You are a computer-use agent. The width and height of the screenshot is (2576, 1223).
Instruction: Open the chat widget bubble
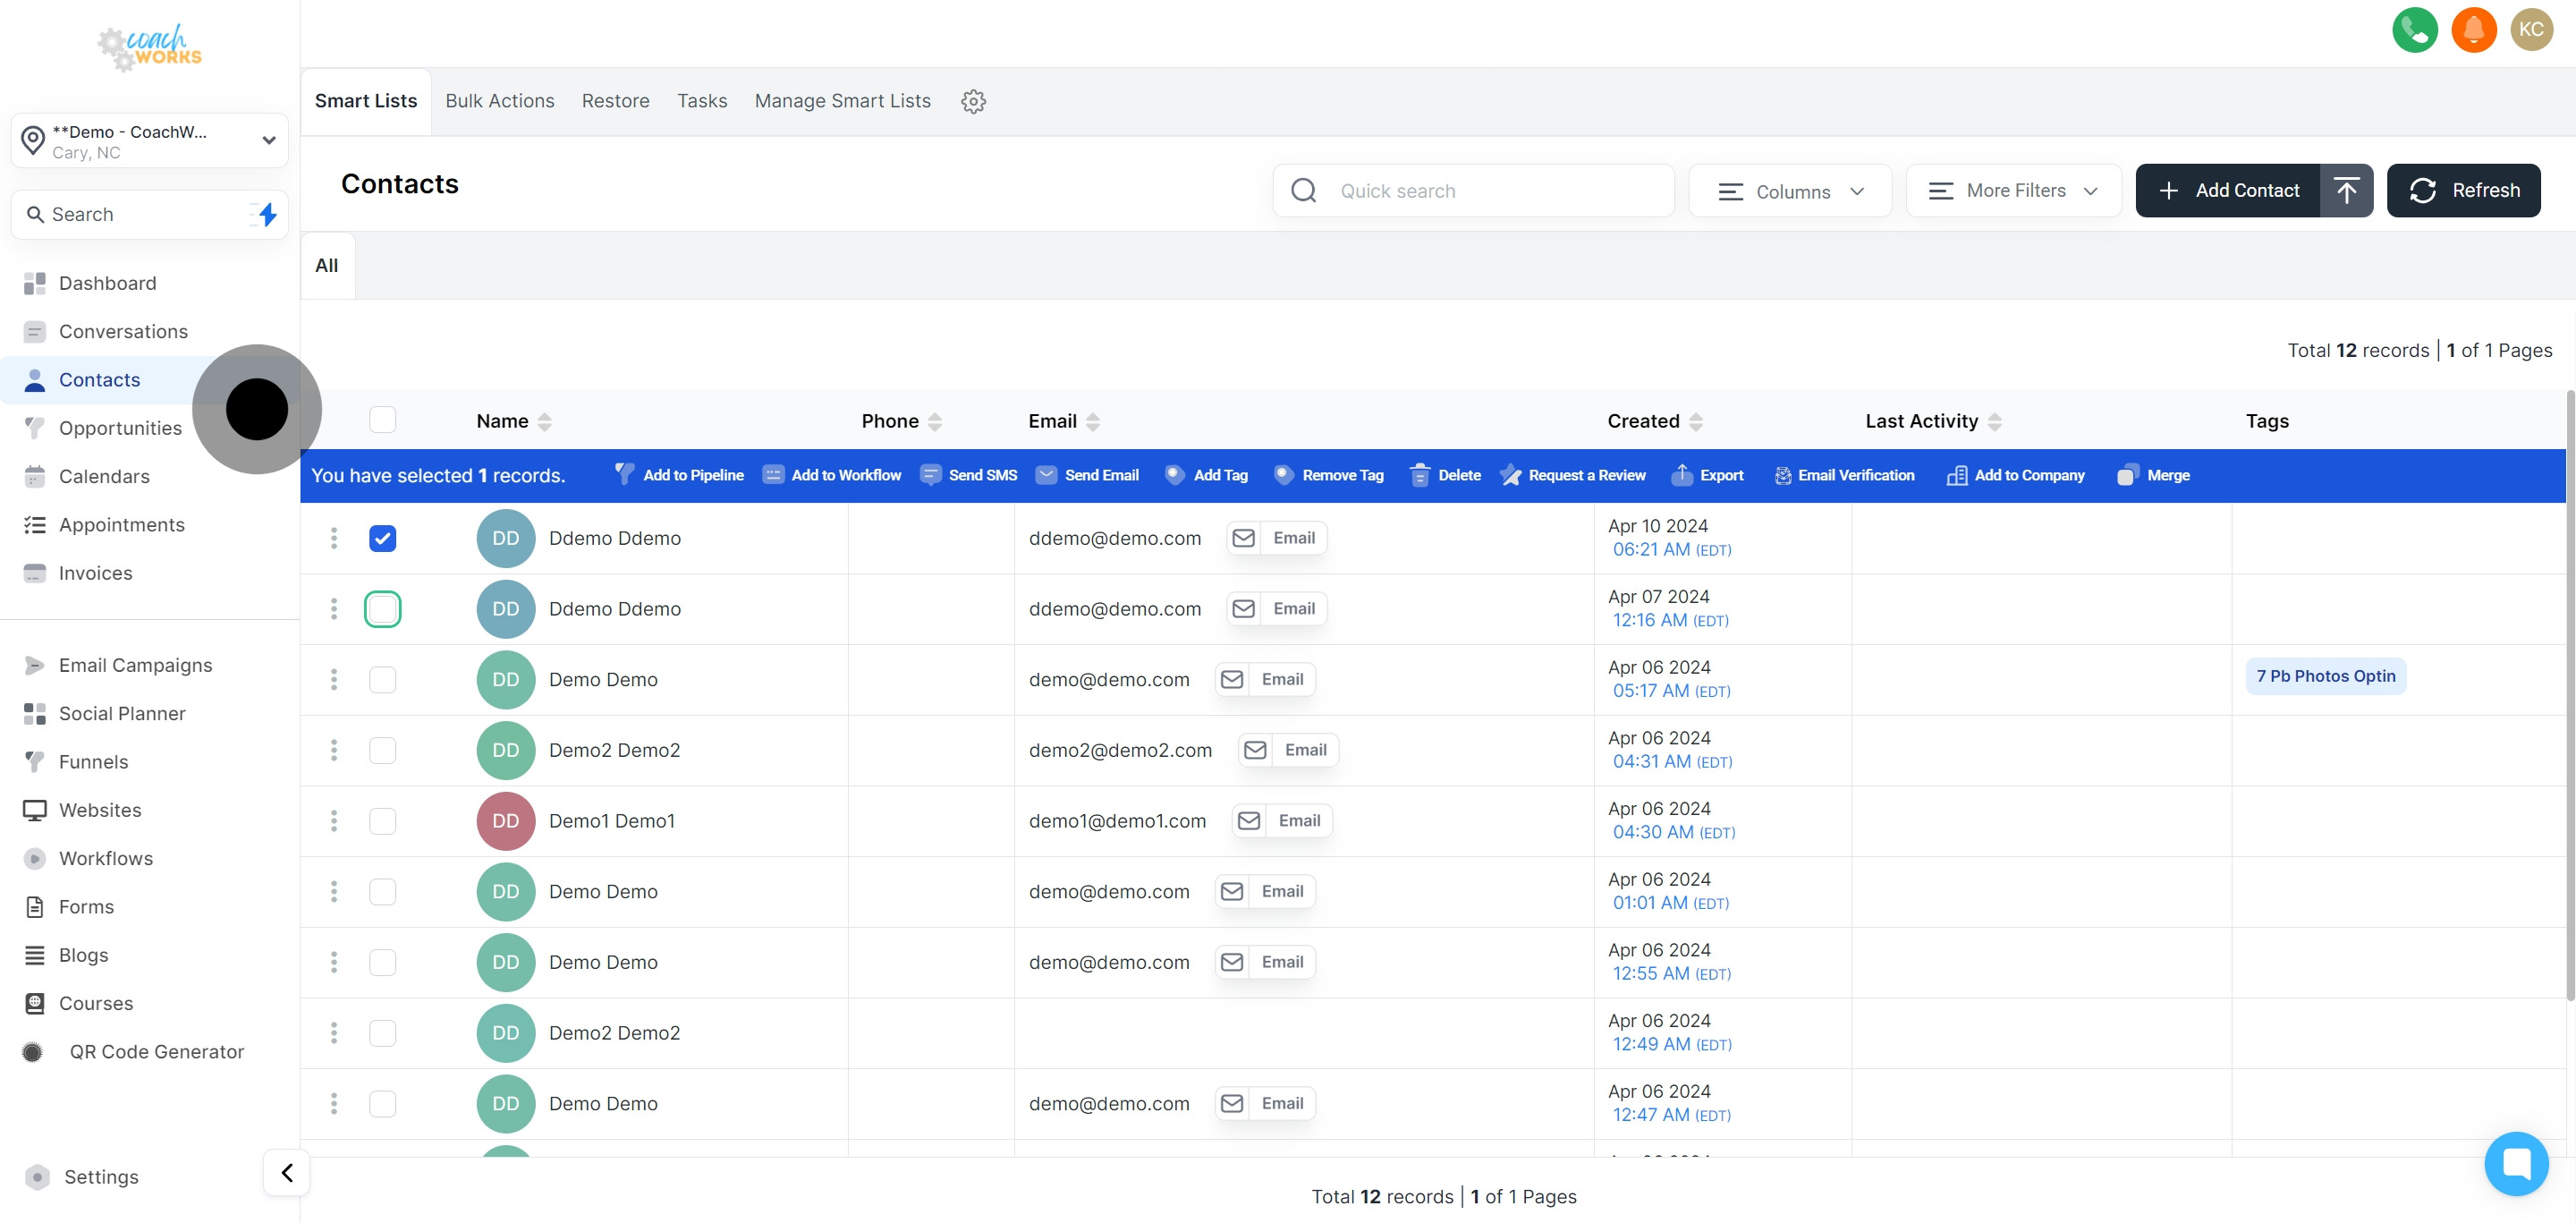pos(2515,1163)
